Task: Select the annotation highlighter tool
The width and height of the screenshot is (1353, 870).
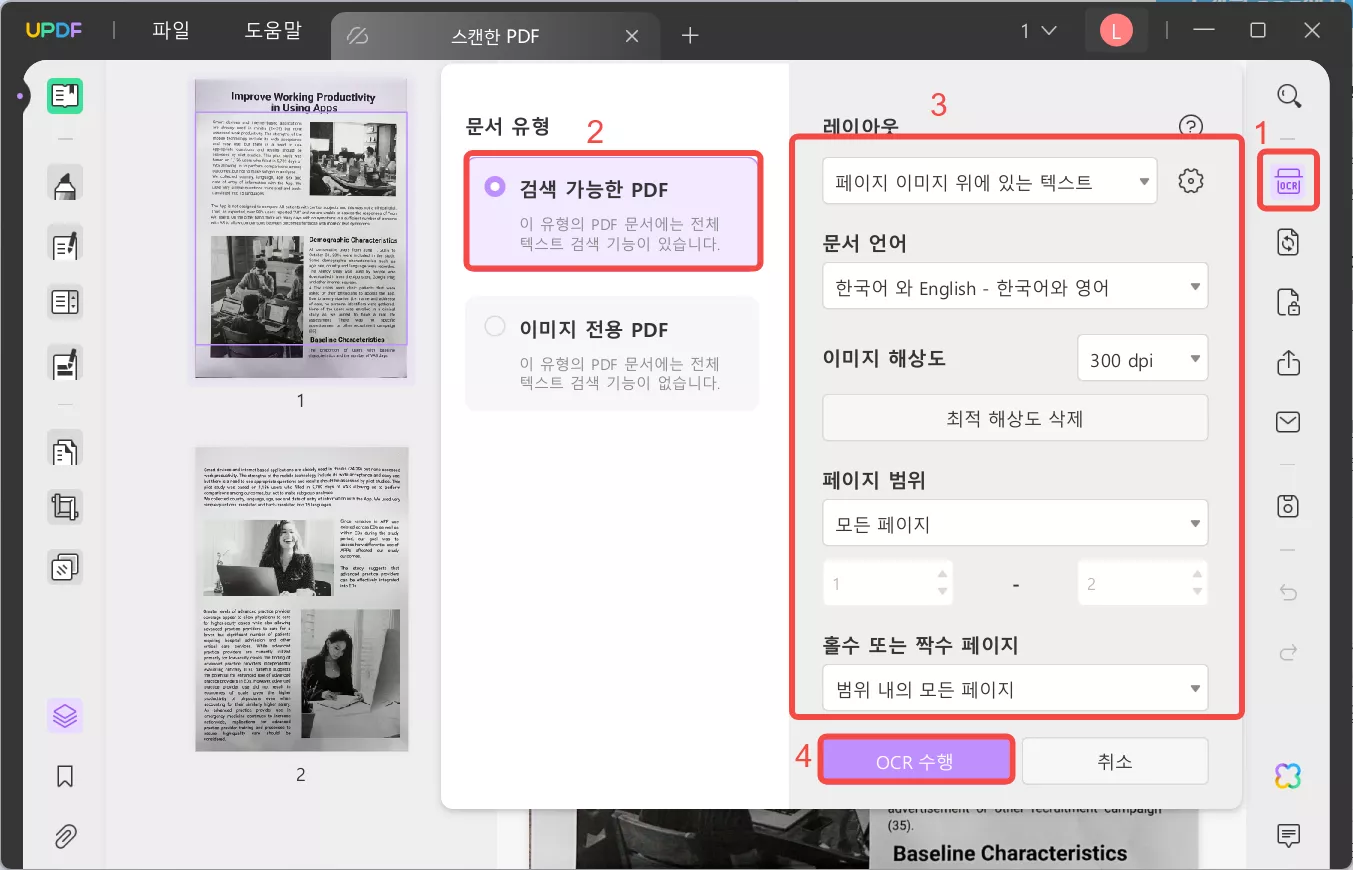Action: coord(64,184)
